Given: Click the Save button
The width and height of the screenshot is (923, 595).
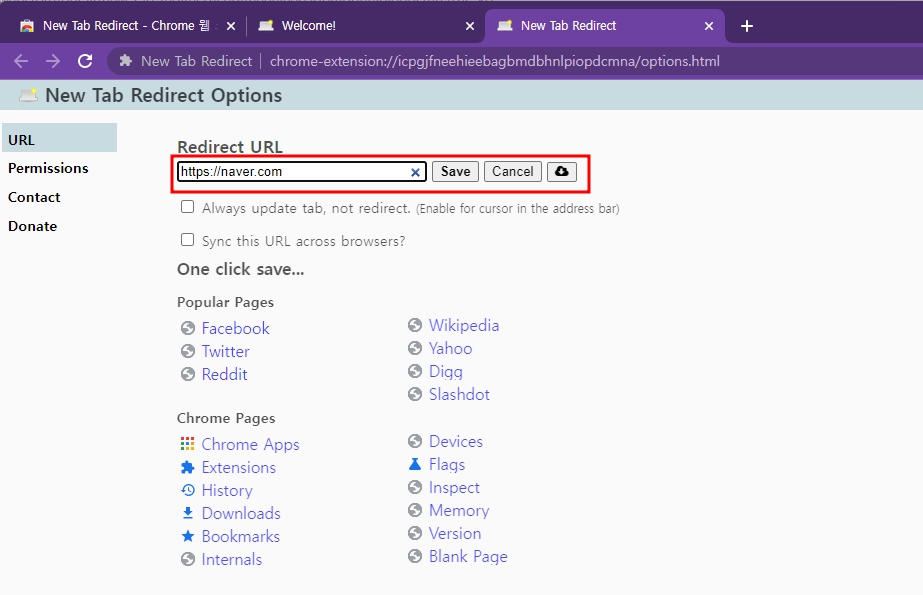Looking at the screenshot, I should point(456,171).
